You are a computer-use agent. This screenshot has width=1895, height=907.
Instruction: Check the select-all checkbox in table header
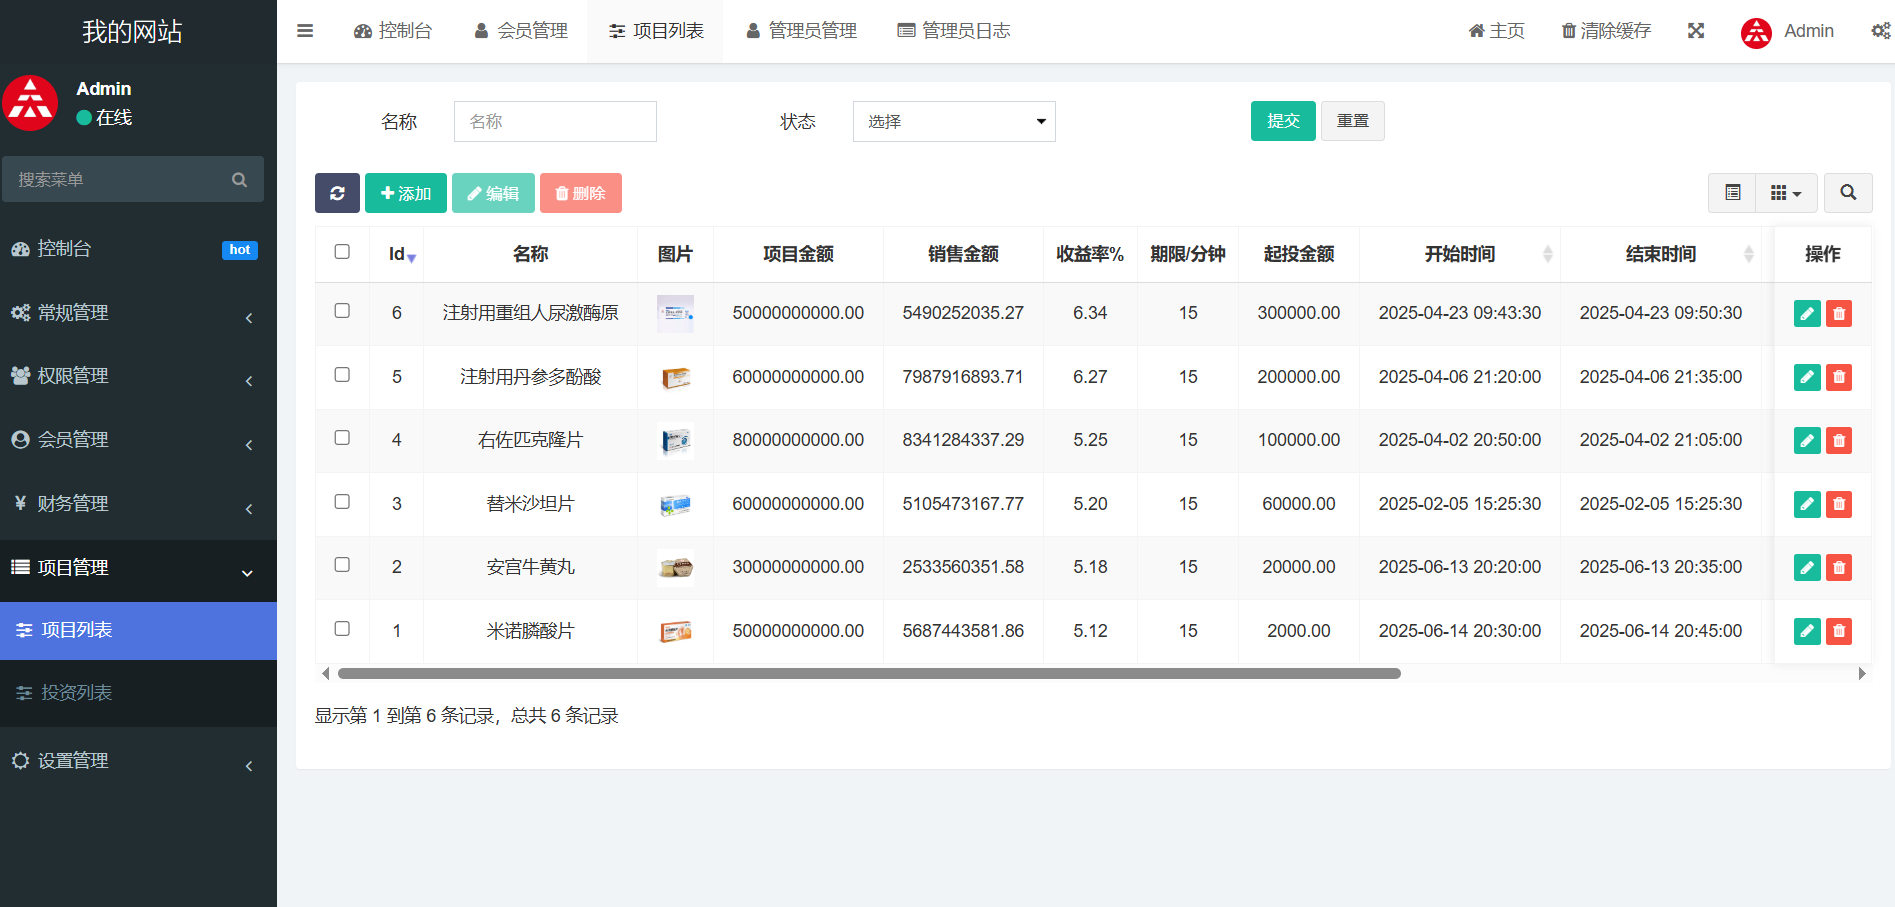click(x=342, y=252)
